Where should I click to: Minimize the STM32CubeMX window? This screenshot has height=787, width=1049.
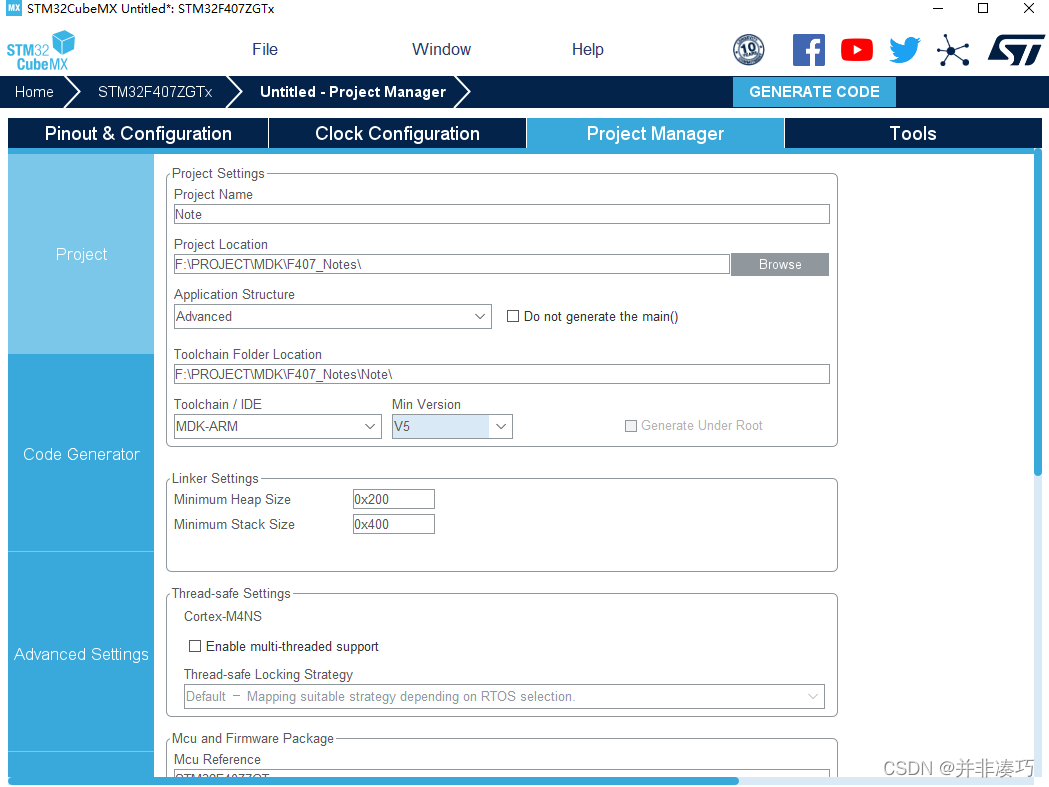point(938,9)
